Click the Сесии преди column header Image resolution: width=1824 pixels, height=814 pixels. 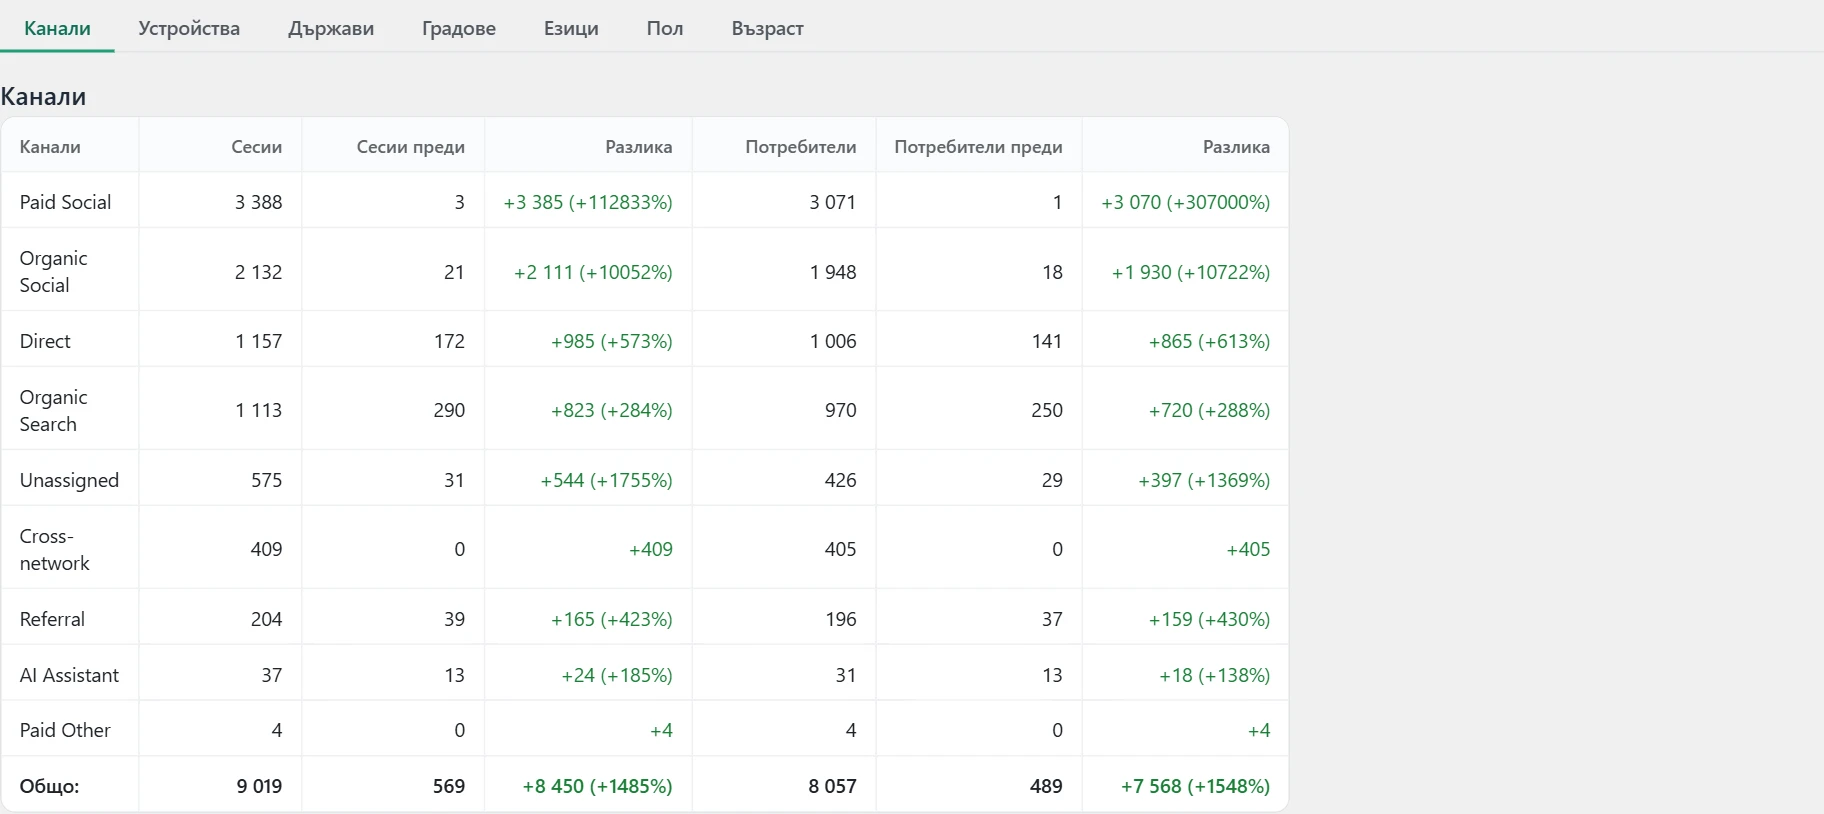pyautogui.click(x=411, y=147)
